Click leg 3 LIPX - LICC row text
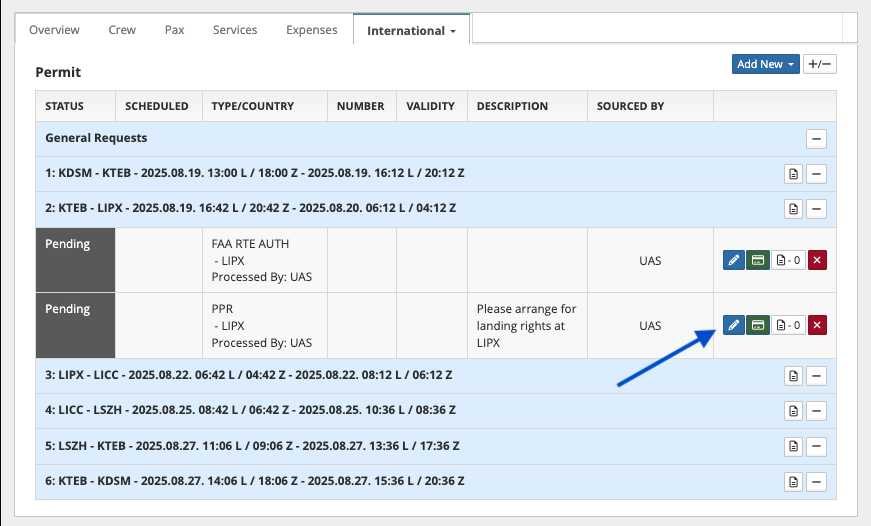Viewport: 871px width, 526px height. pyautogui.click(x=249, y=375)
